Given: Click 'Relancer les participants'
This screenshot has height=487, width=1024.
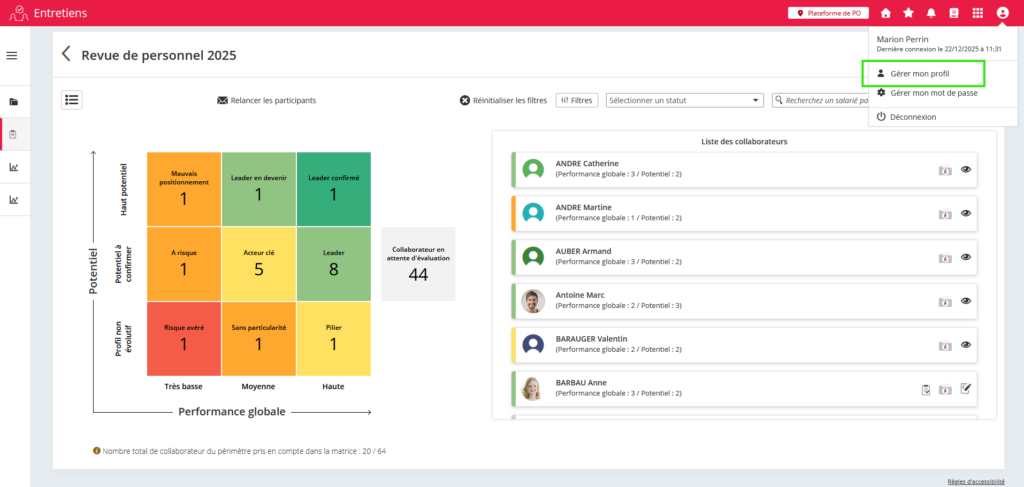Looking at the screenshot, I should click(266, 100).
